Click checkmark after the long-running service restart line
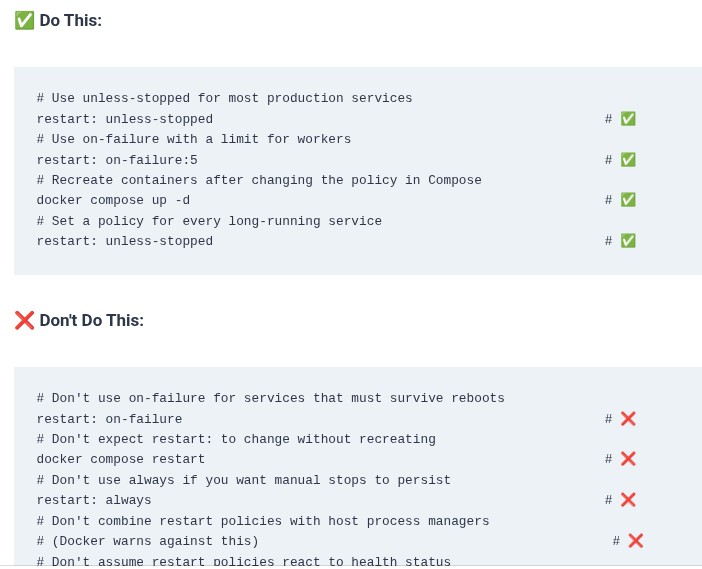 coord(628,241)
